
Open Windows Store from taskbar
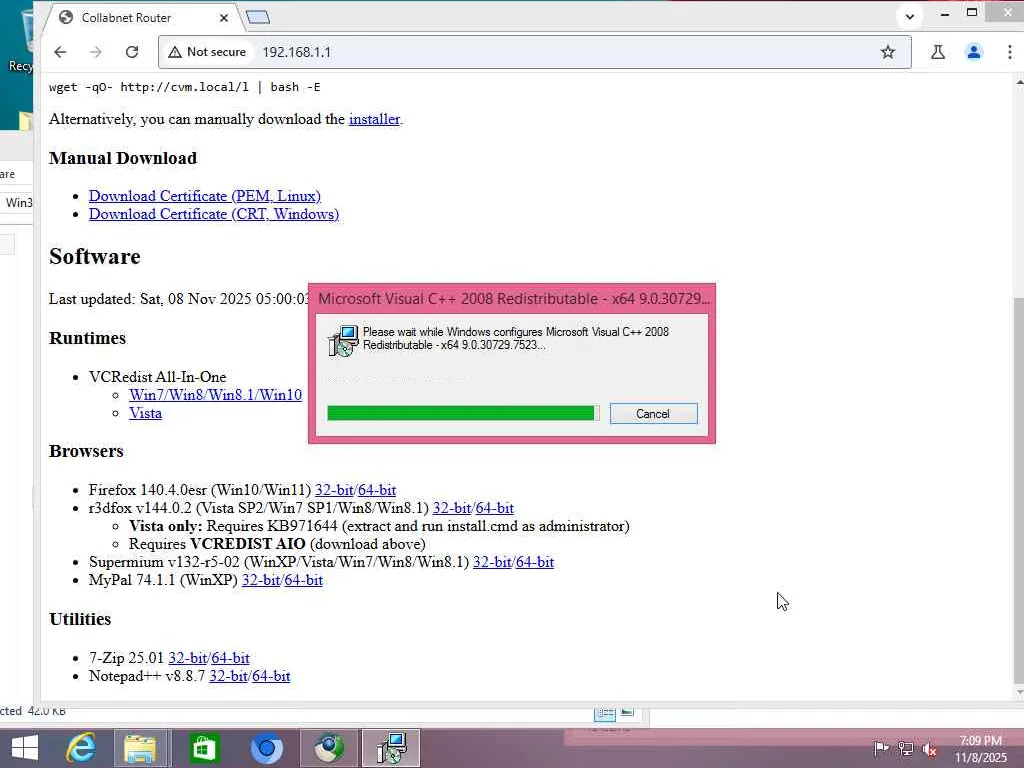(204, 748)
